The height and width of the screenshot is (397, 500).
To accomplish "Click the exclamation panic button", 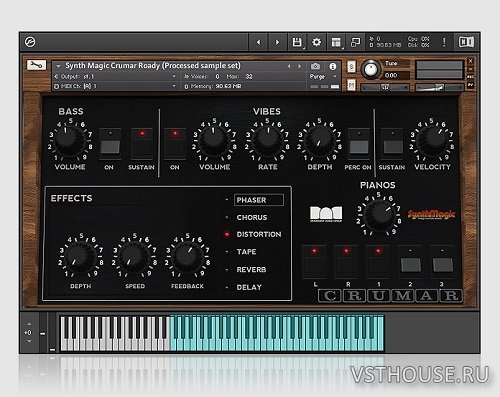I will pos(444,42).
